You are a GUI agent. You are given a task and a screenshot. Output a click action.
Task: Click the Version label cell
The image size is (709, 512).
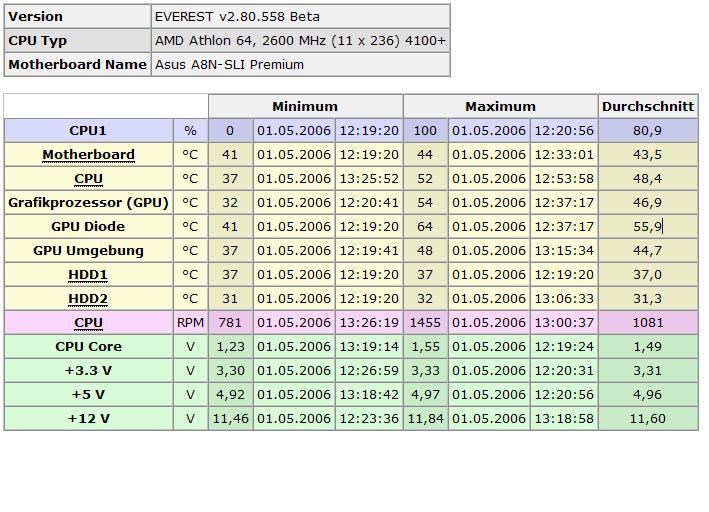point(77,17)
